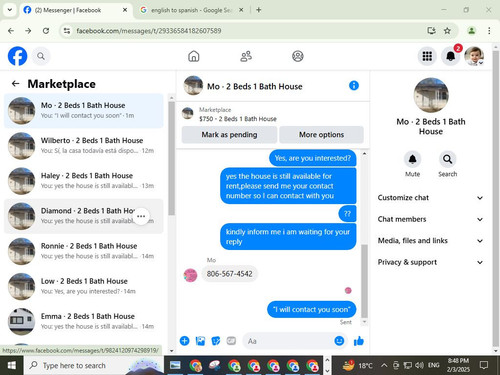
Task: Open the weather 18°C widget
Action: click(357, 365)
